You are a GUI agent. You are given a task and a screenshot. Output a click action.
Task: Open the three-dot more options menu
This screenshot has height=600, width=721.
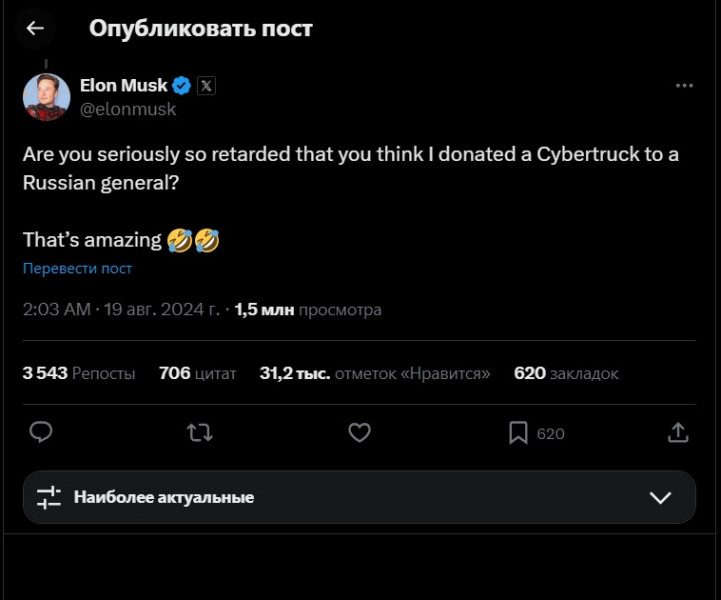(x=684, y=86)
